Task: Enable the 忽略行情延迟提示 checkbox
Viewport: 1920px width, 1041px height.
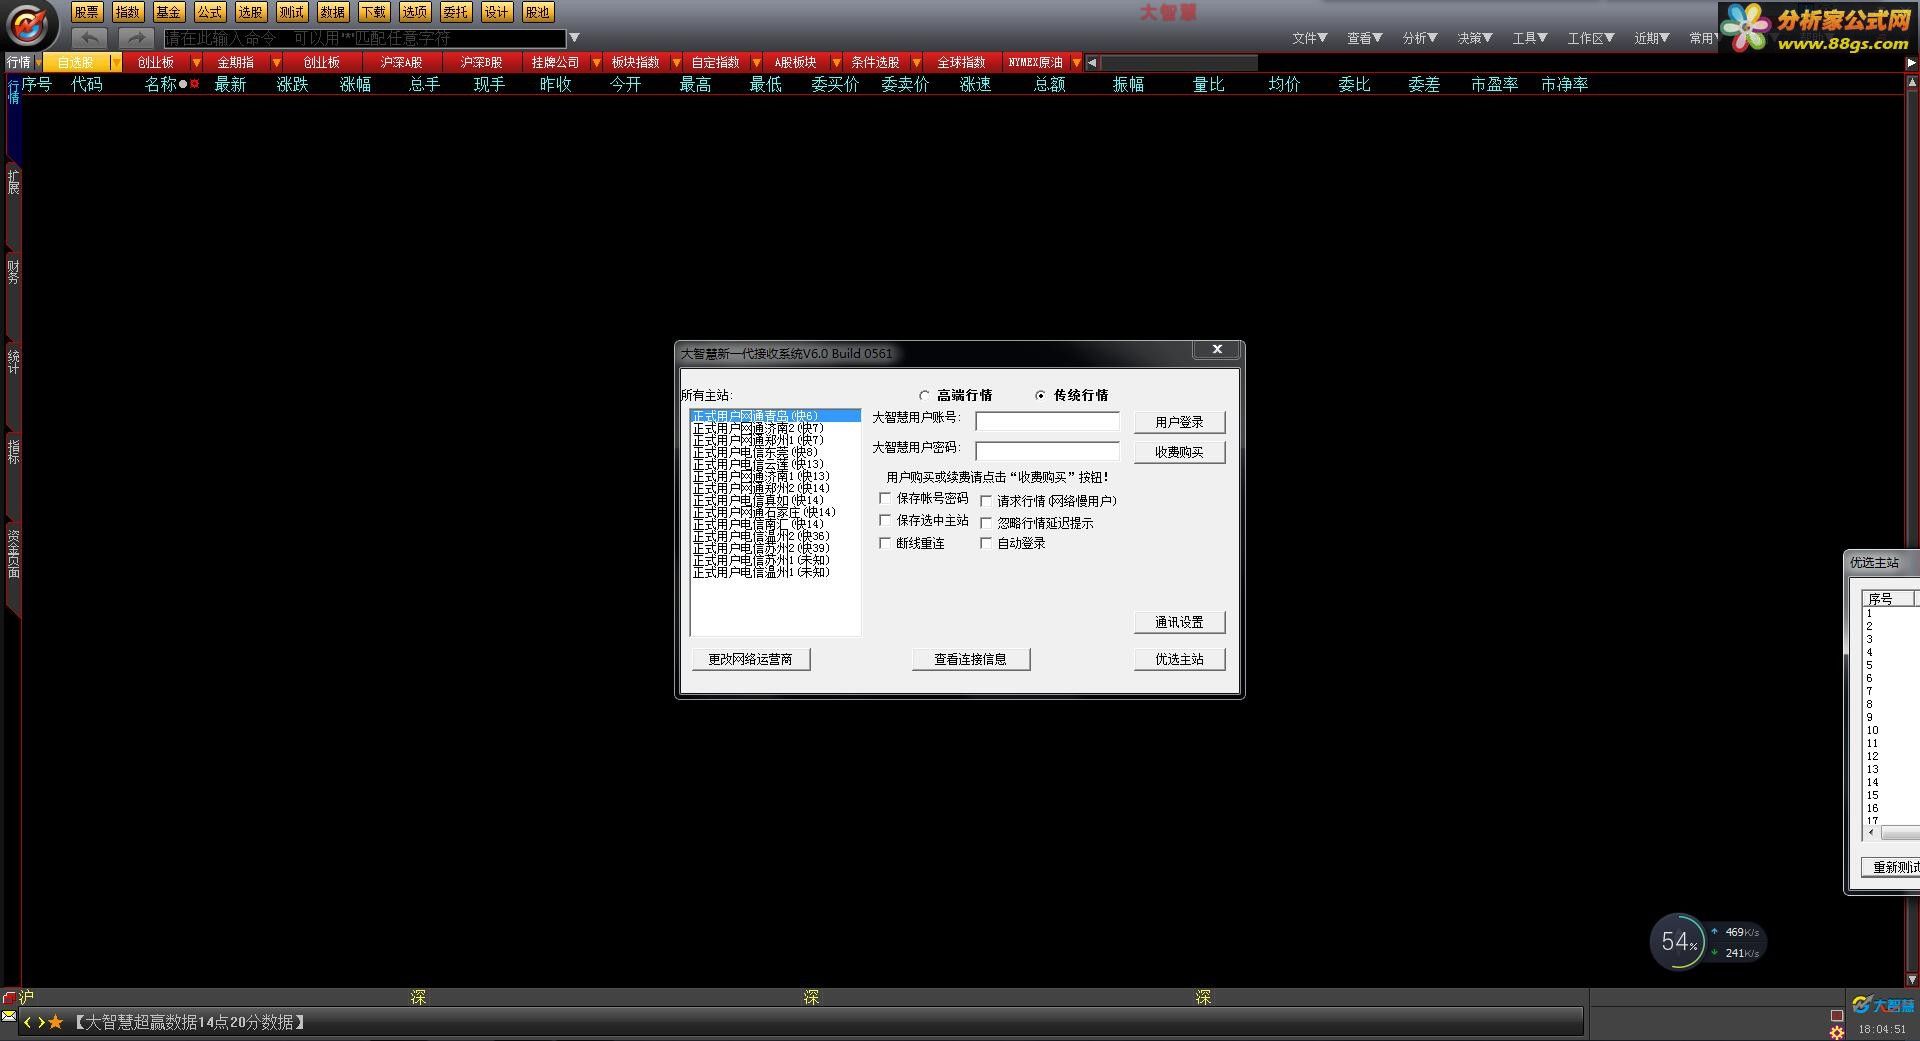Action: coord(986,523)
